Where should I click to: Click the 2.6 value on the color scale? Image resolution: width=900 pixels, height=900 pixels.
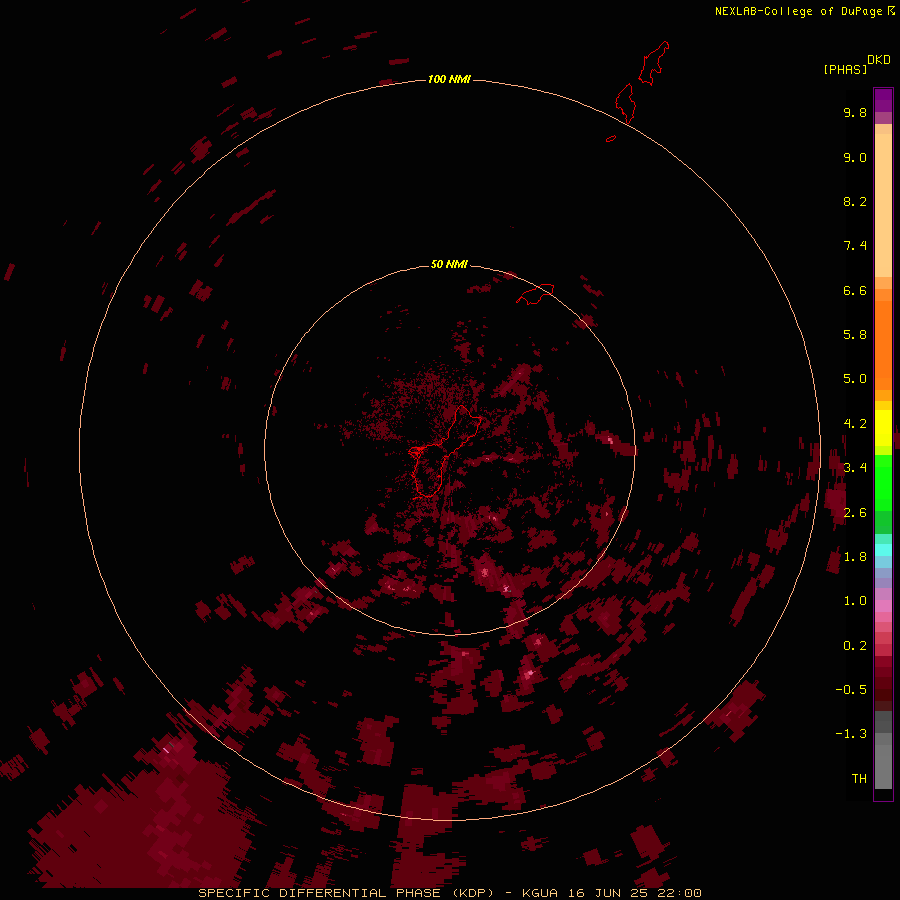(855, 513)
